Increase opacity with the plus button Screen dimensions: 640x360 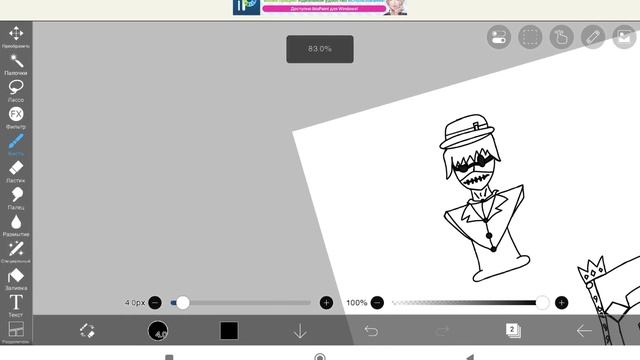pyautogui.click(x=562, y=303)
